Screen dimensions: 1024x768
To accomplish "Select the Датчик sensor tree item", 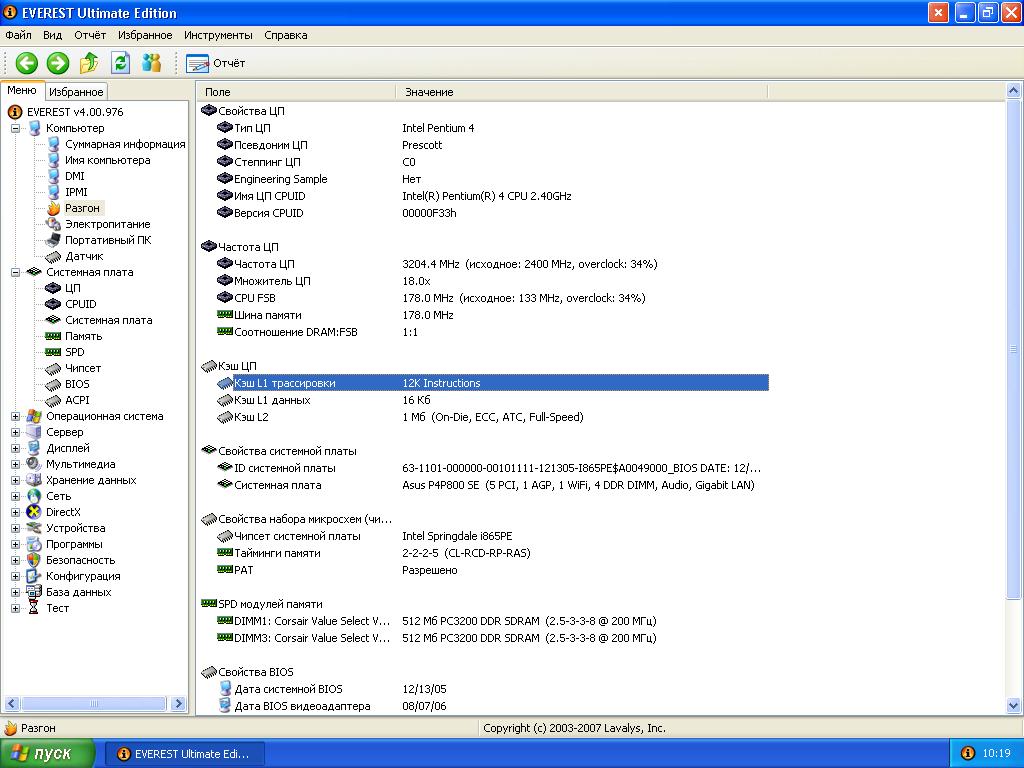I will coord(84,256).
